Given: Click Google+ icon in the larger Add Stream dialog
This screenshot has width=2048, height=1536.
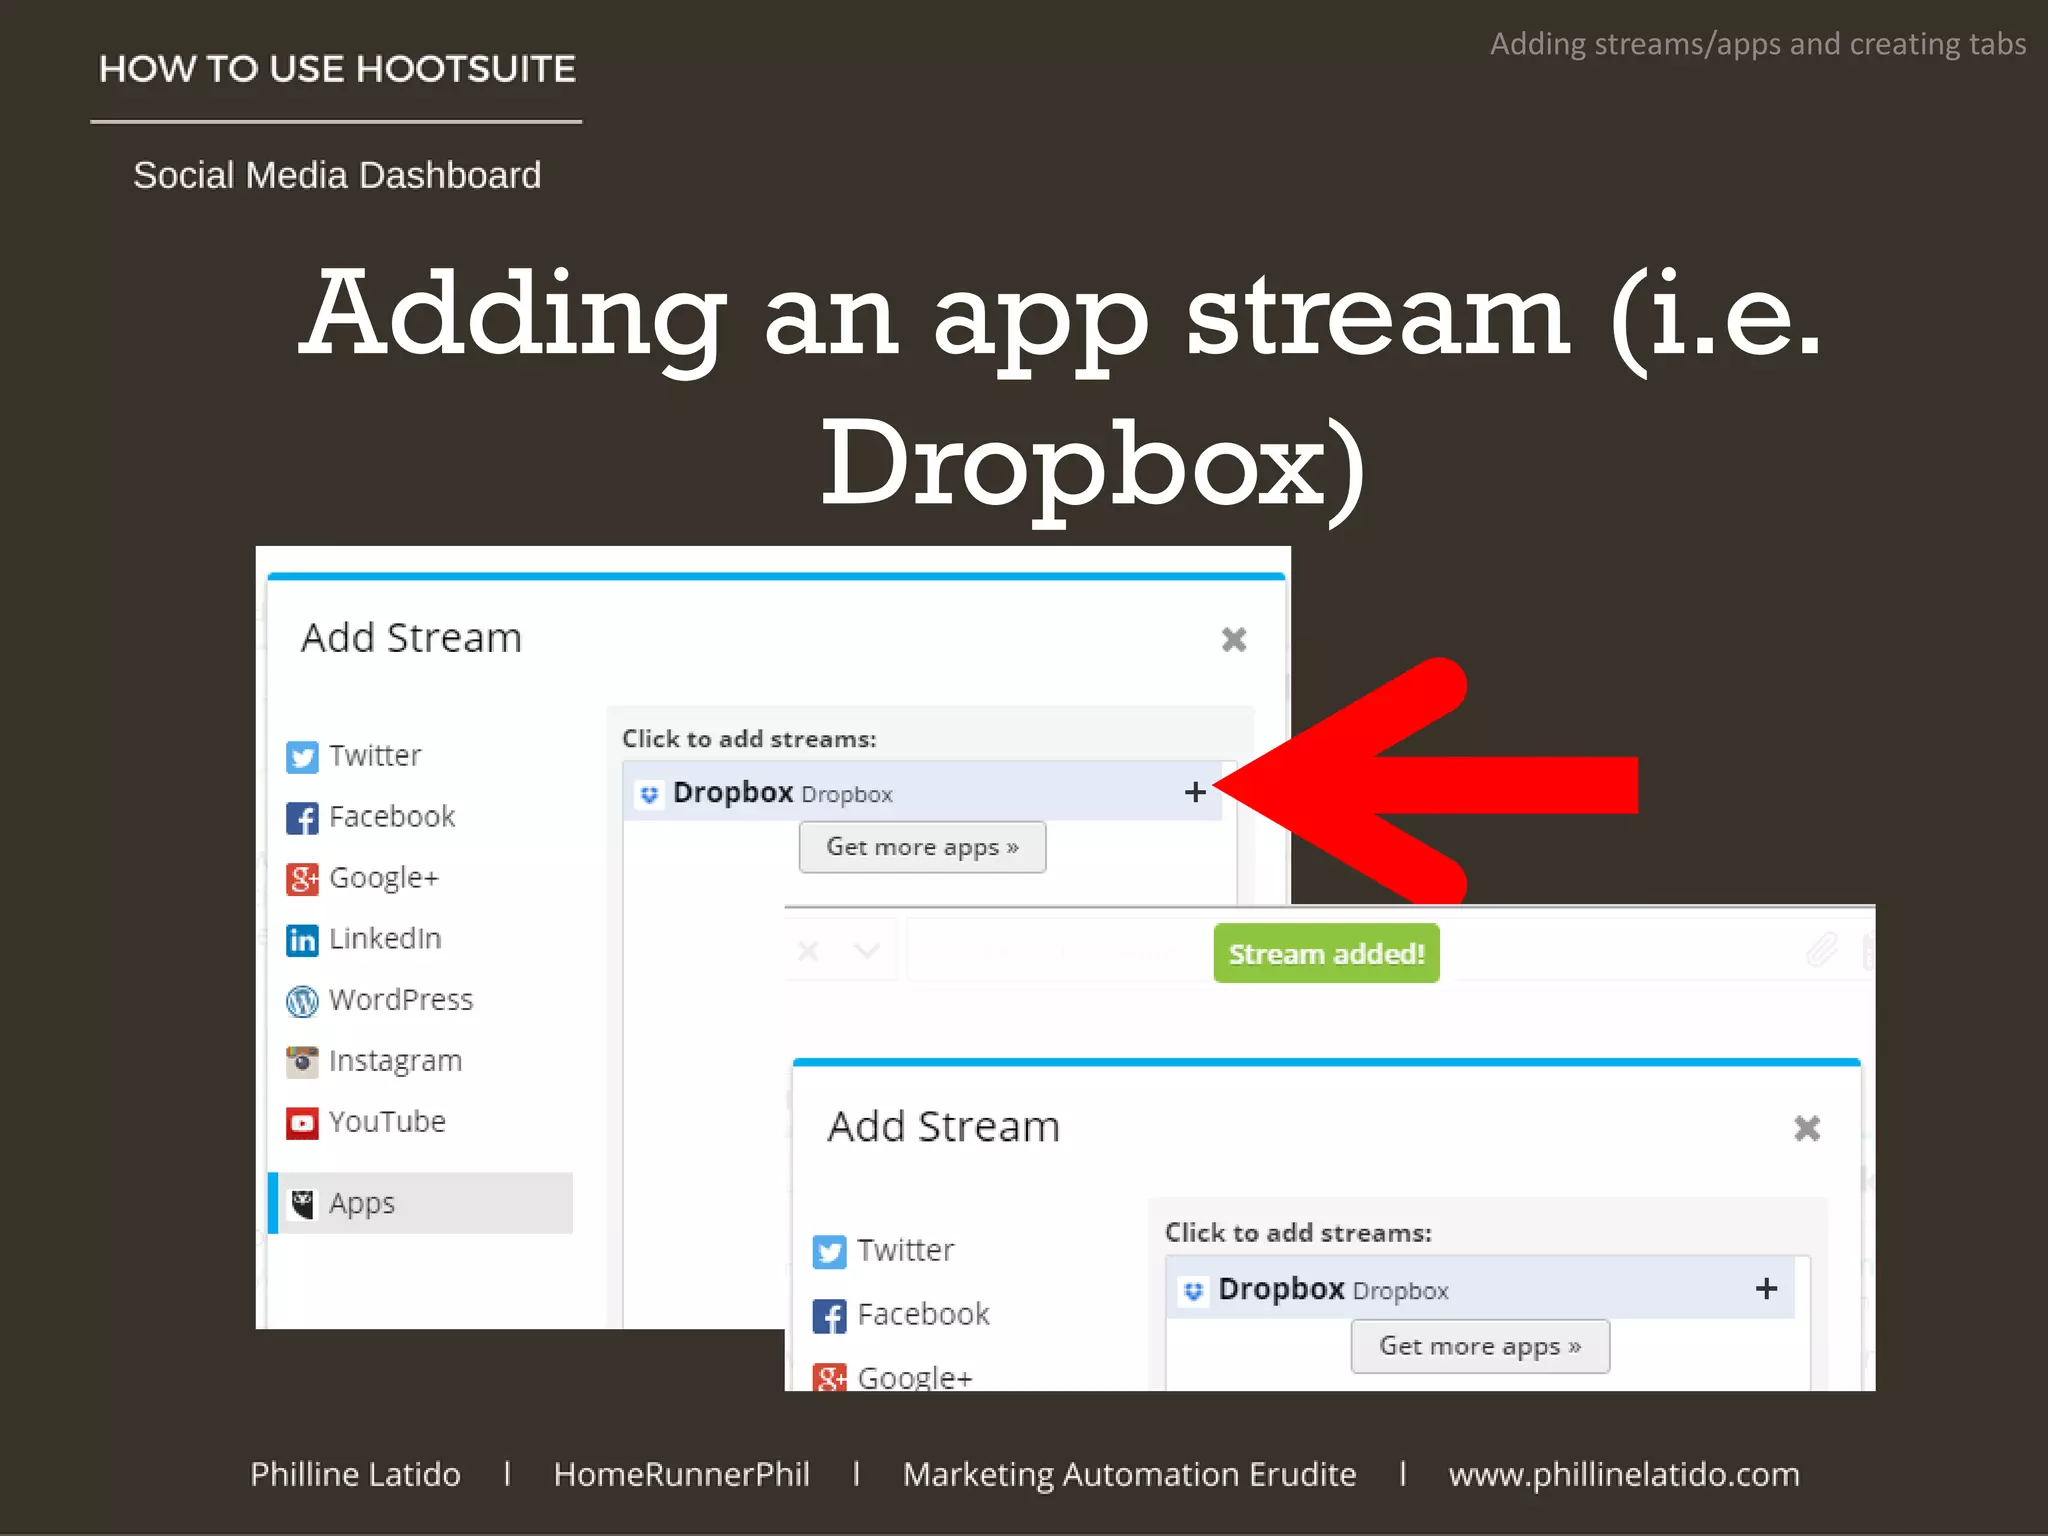Looking at the screenshot, I should pos(302,879).
